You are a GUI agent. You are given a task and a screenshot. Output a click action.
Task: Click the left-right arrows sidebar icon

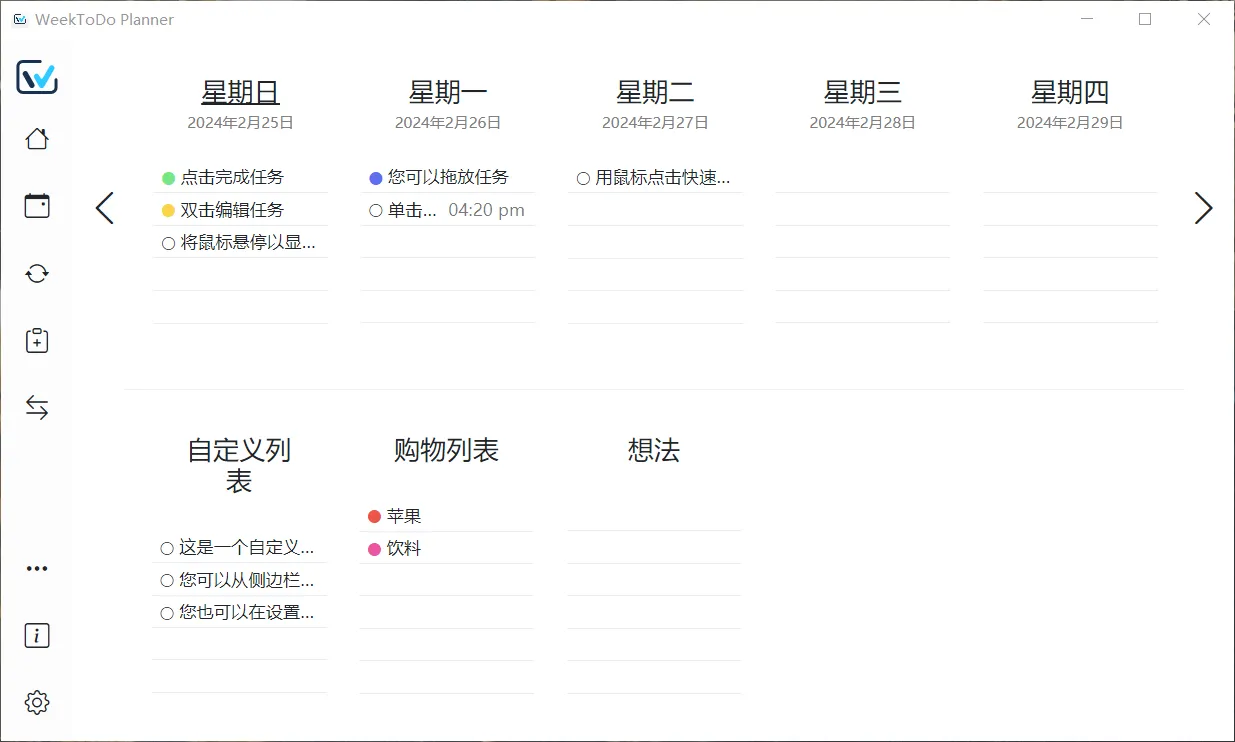(x=37, y=407)
